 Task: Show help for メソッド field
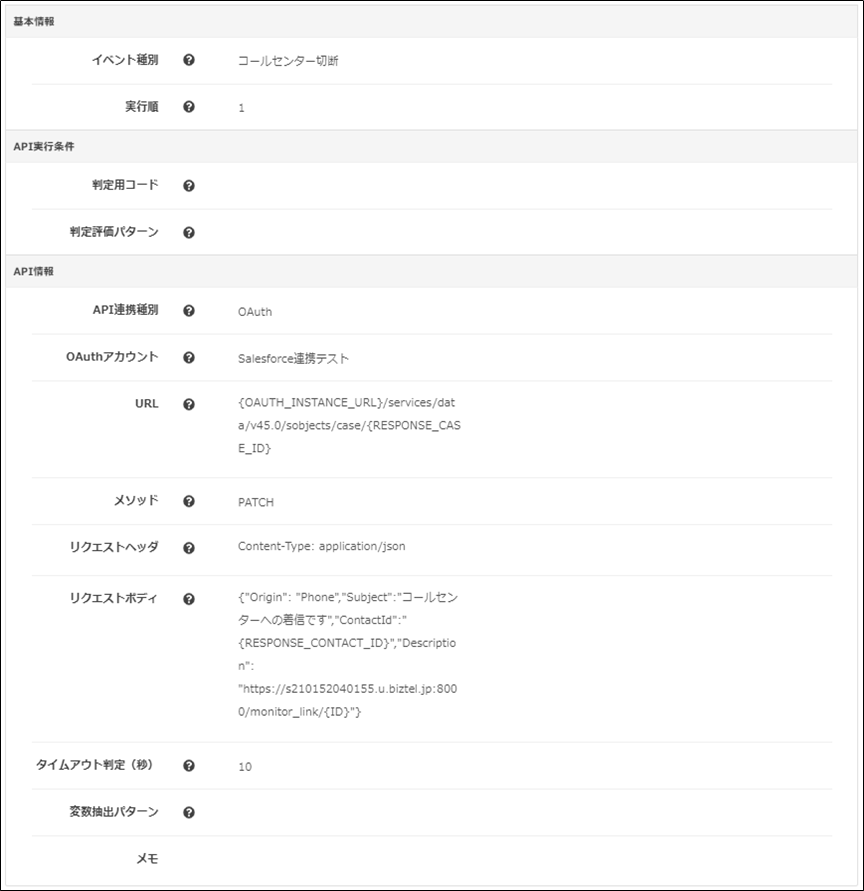[189, 501]
